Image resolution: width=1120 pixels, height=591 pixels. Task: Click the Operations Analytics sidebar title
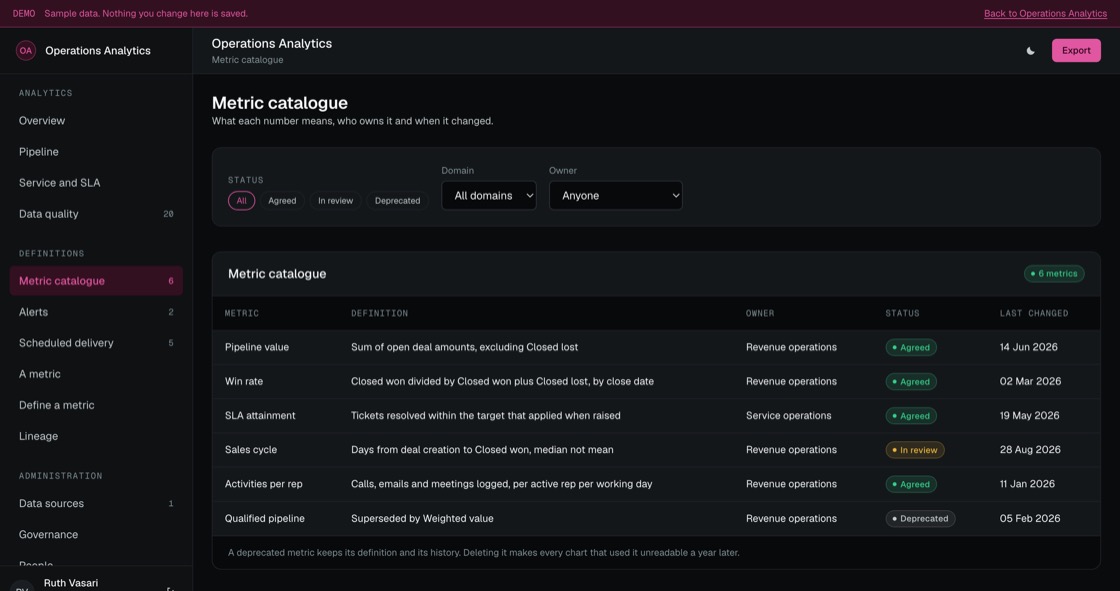98,51
